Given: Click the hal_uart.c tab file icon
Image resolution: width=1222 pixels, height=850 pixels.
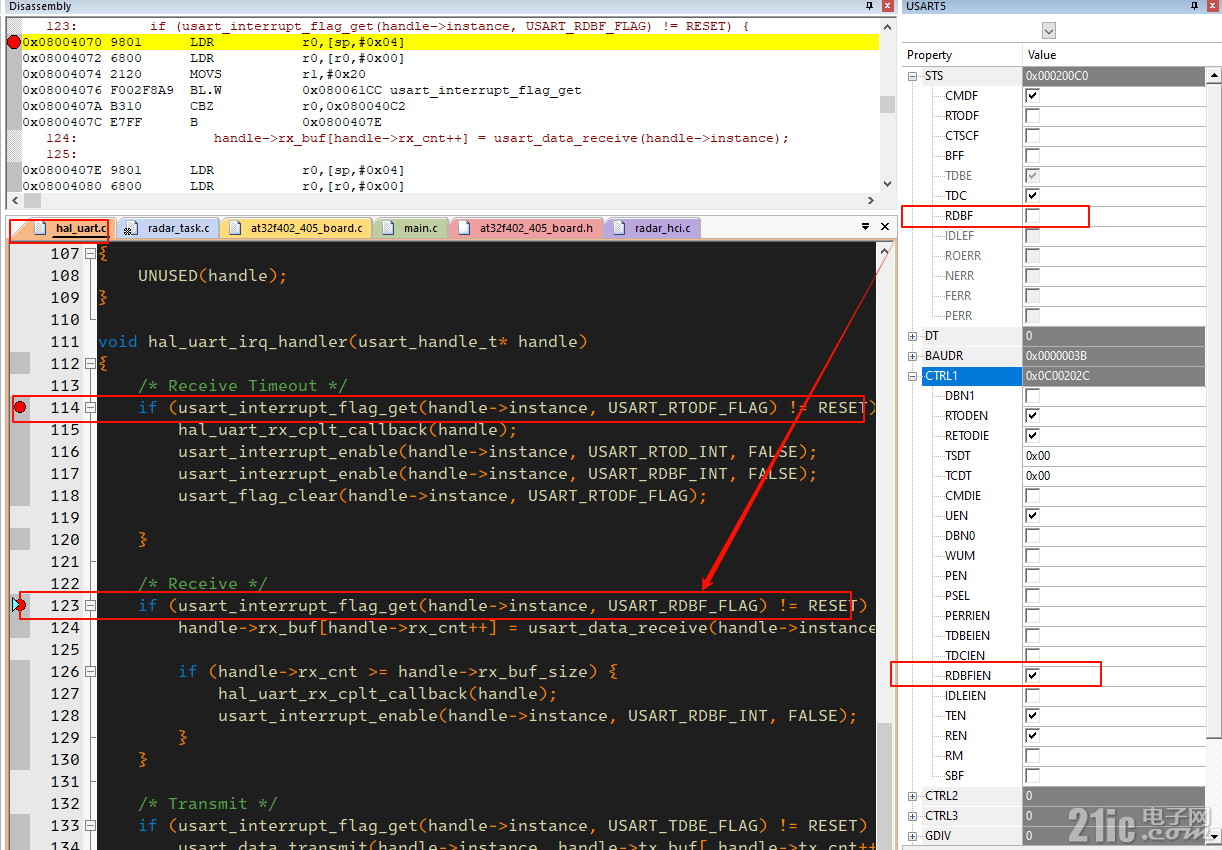Looking at the screenshot, I should (x=40, y=228).
